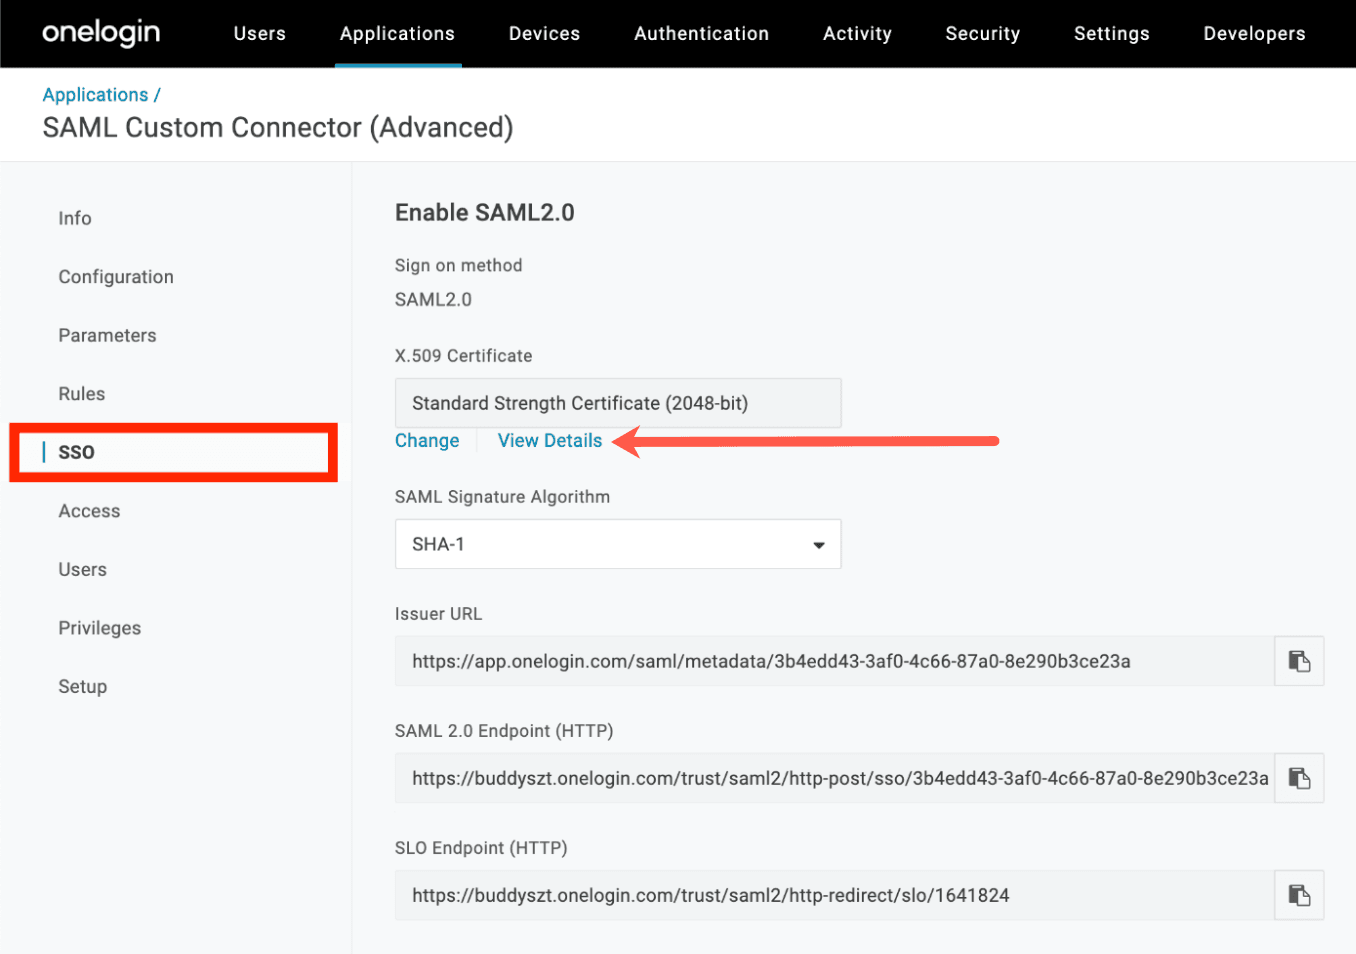Copy the SAML 2.0 Endpoint URL
Screen dimensions: 1356x954
pyautogui.click(x=1299, y=778)
